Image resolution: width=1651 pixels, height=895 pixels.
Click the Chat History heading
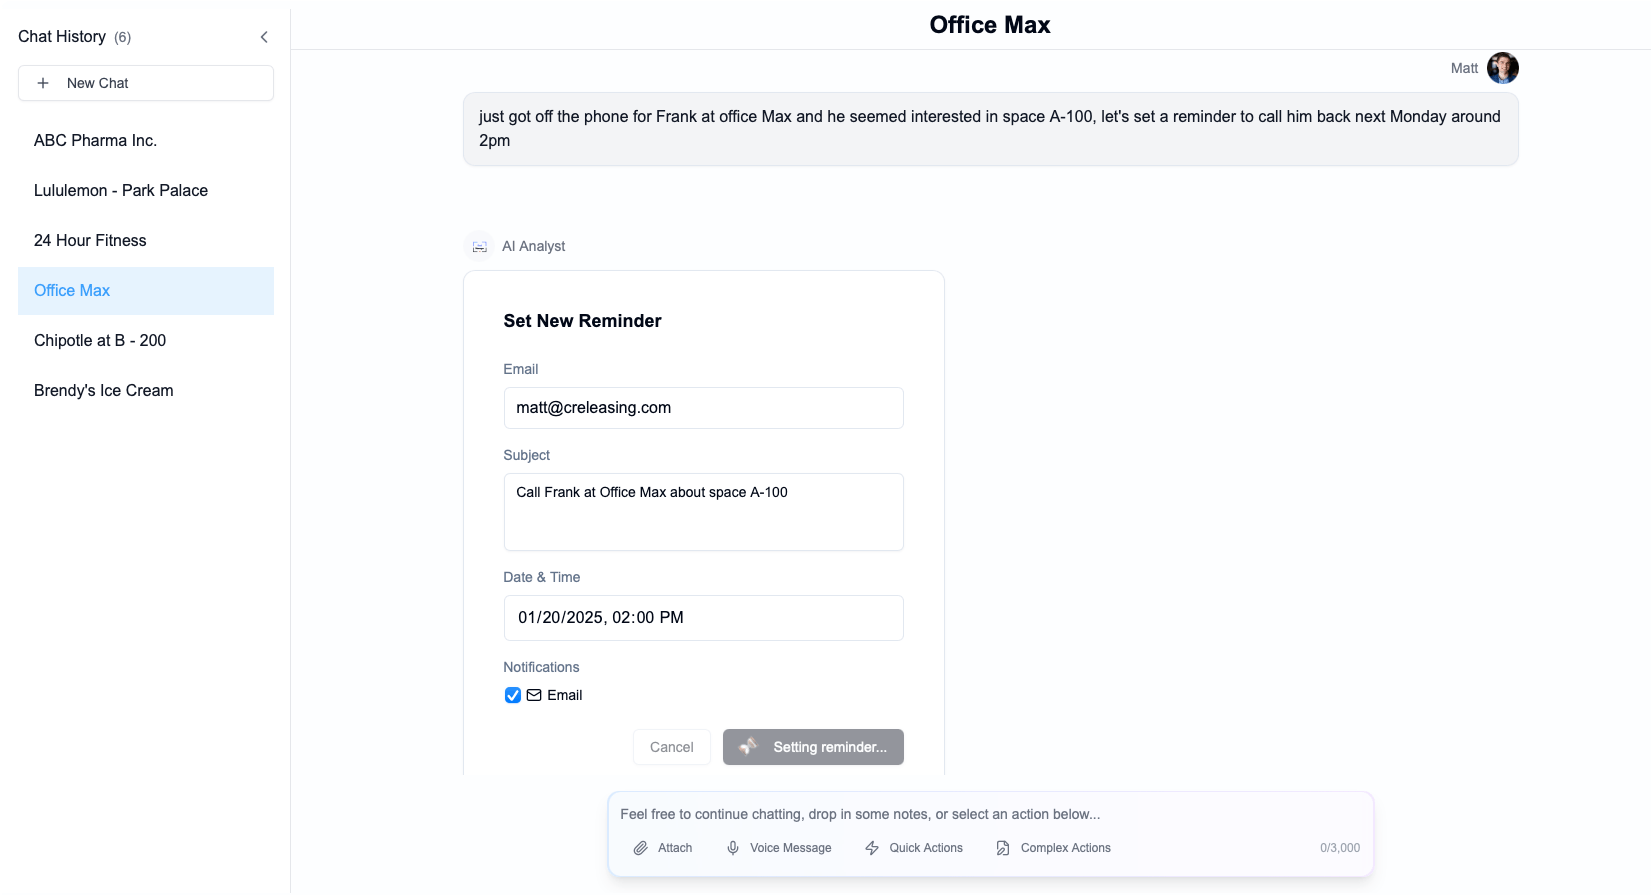pos(62,37)
